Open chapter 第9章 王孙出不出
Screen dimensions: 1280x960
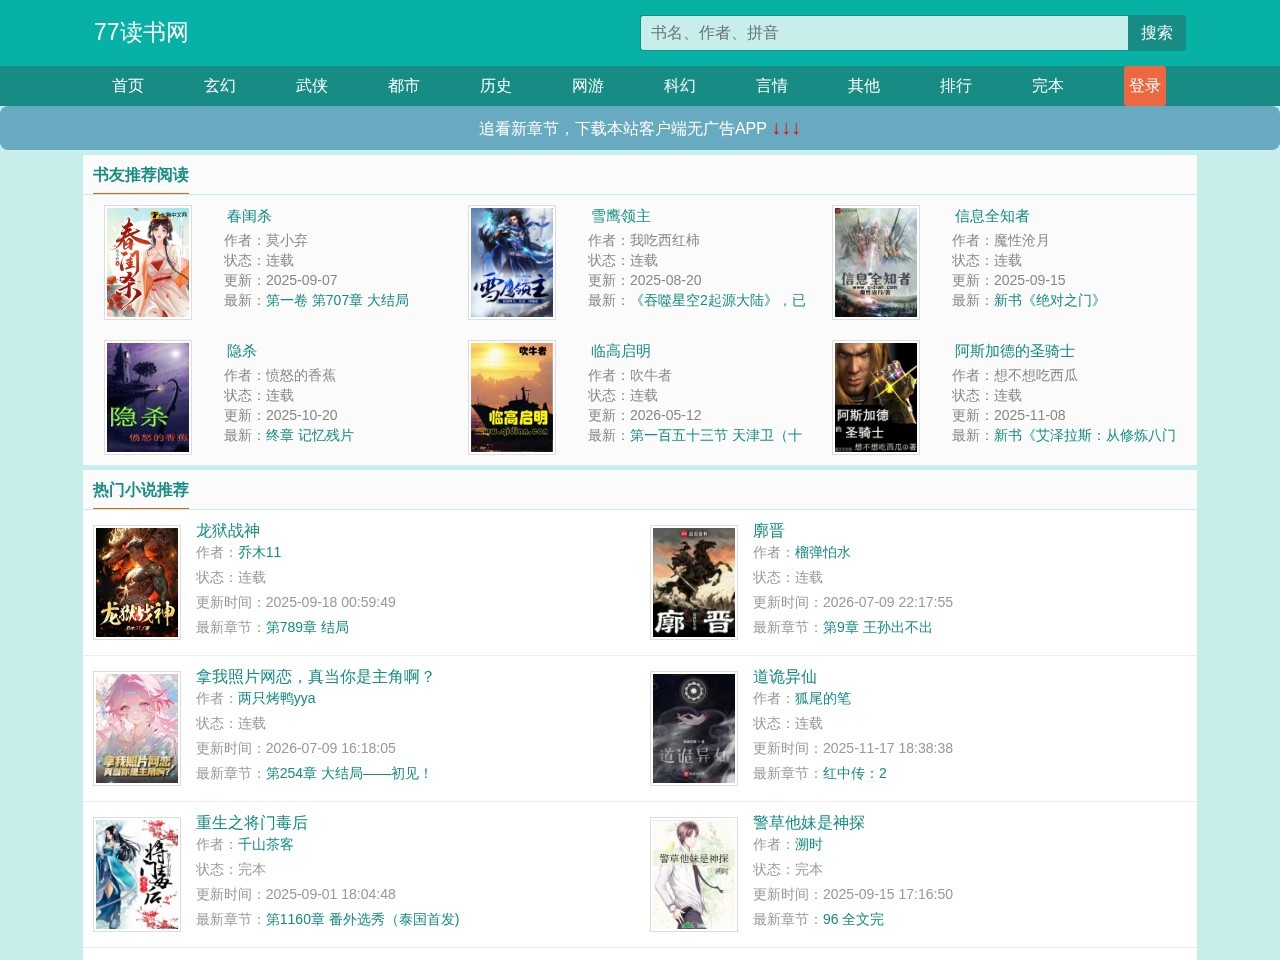(877, 627)
